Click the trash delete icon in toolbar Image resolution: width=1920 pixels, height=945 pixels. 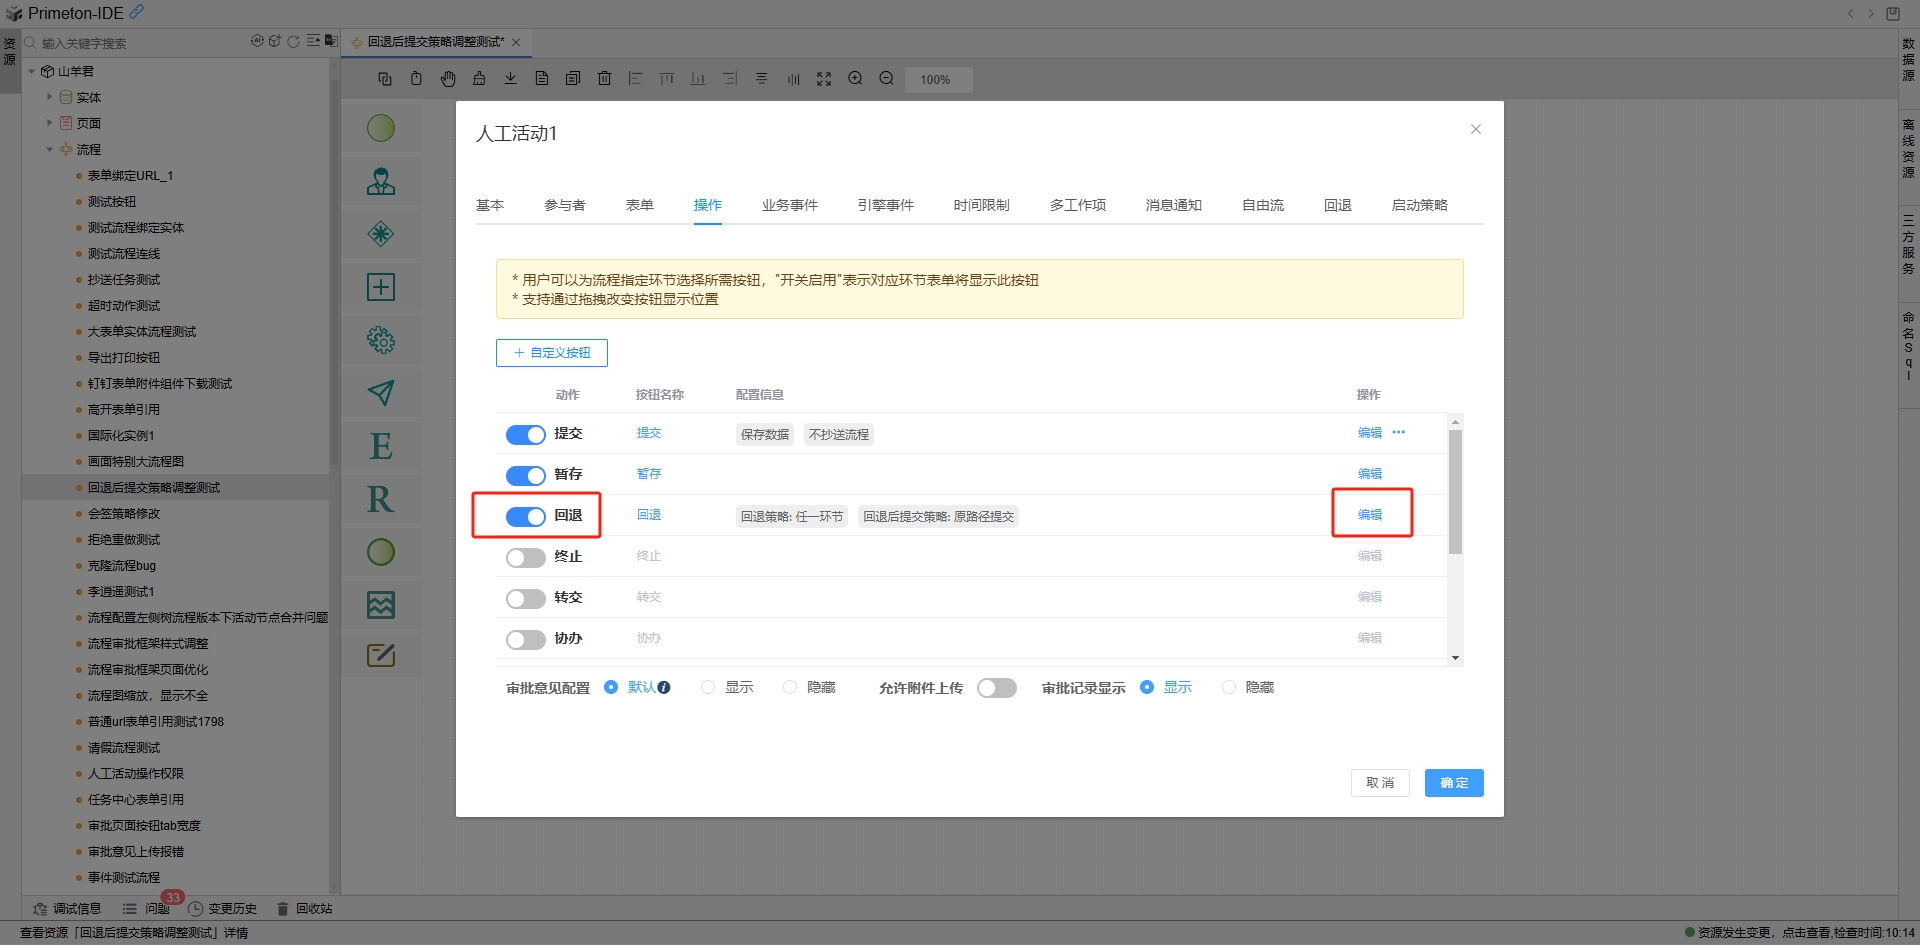click(x=604, y=79)
